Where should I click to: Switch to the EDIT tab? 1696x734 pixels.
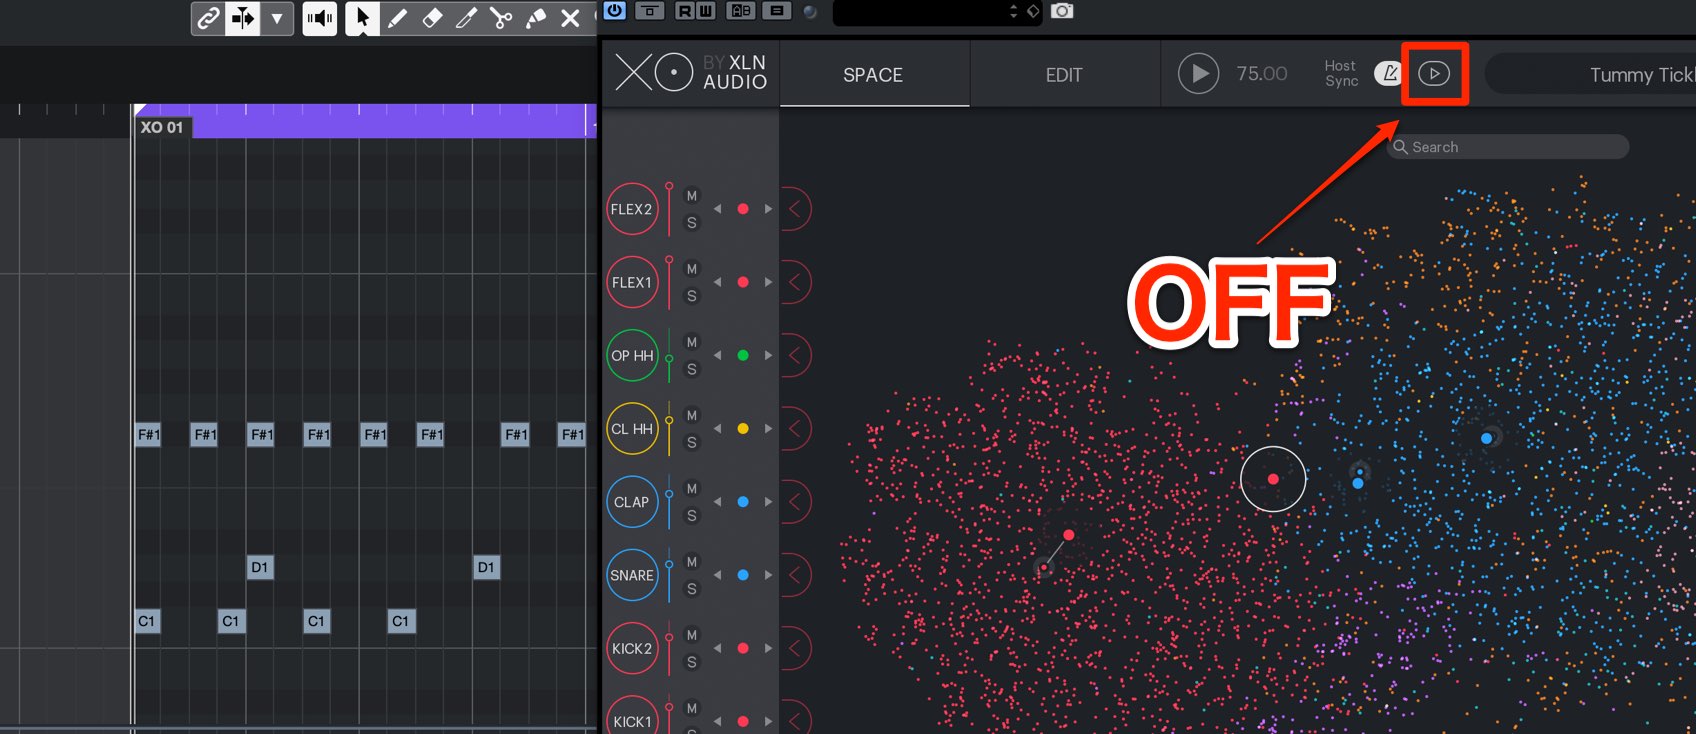(x=1064, y=75)
